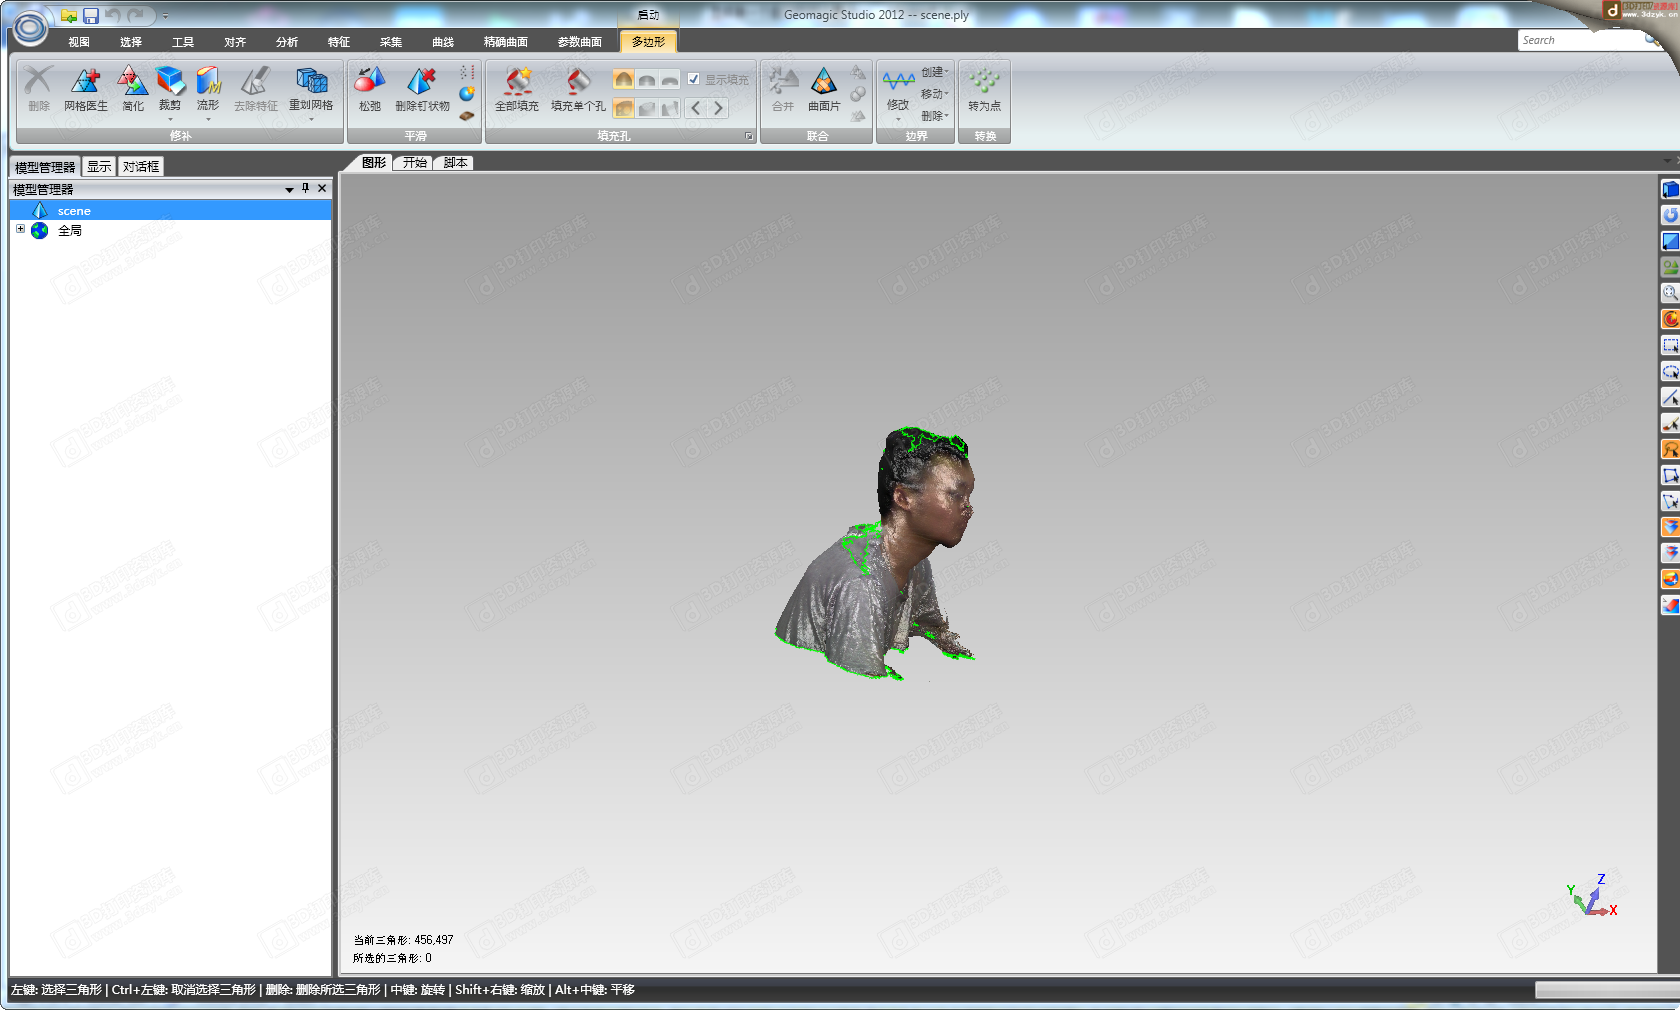Click the previous hole arrow button
The width and height of the screenshot is (1680, 1010).
696,108
